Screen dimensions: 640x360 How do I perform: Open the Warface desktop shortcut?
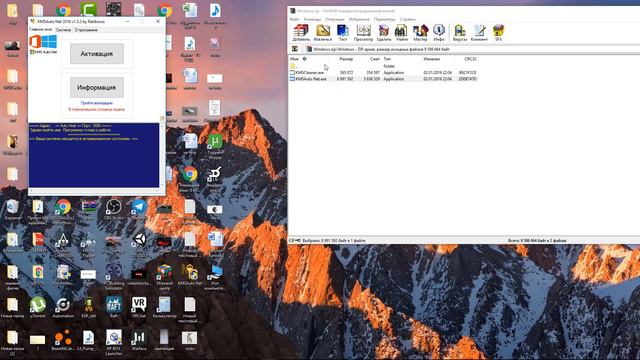click(x=139, y=340)
